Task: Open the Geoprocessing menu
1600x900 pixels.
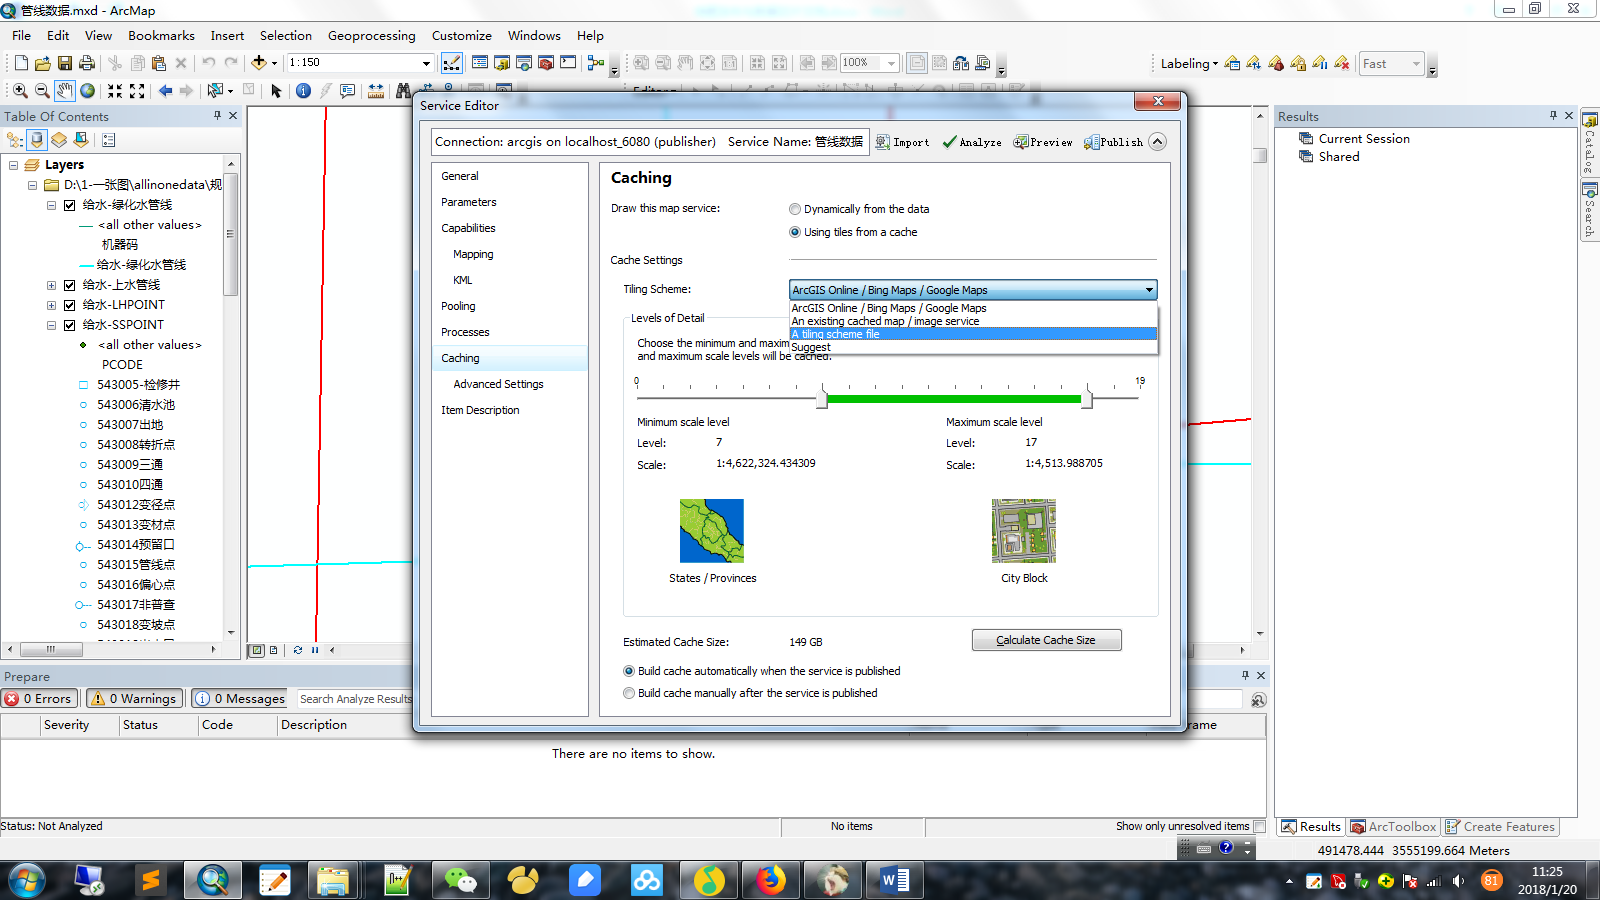Action: point(371,35)
